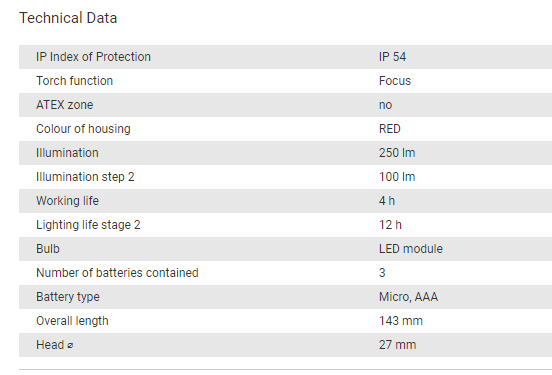Click the Focus value

[395, 81]
